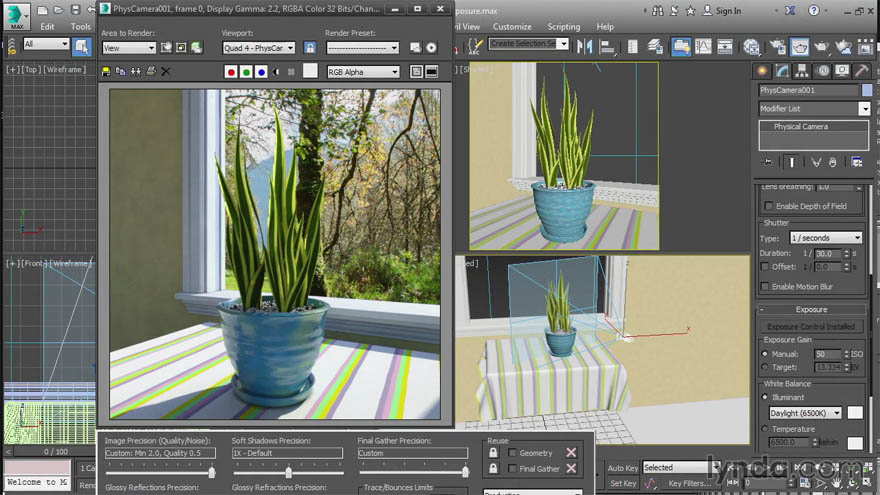880x495 pixels.
Task: Select the Target exposure gain radio button
Action: coord(764,367)
